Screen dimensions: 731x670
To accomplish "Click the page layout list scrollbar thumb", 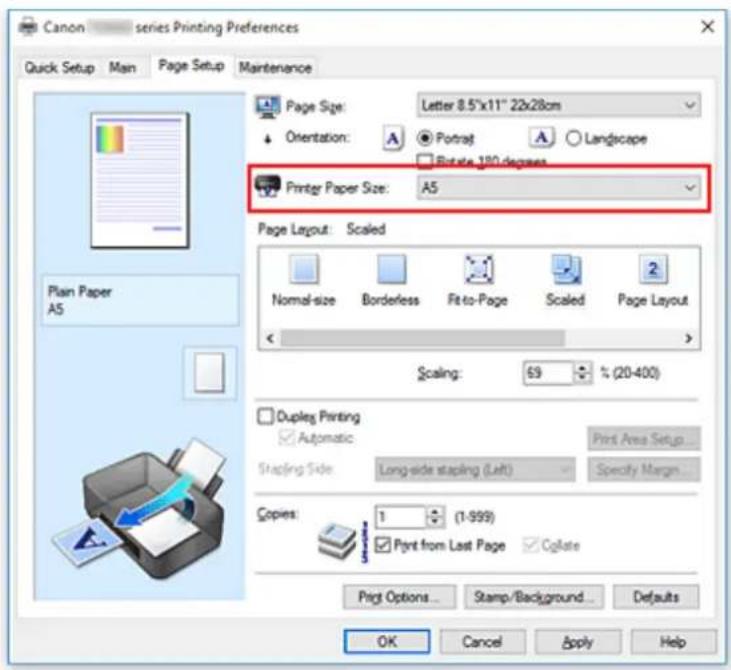I will coord(422,338).
